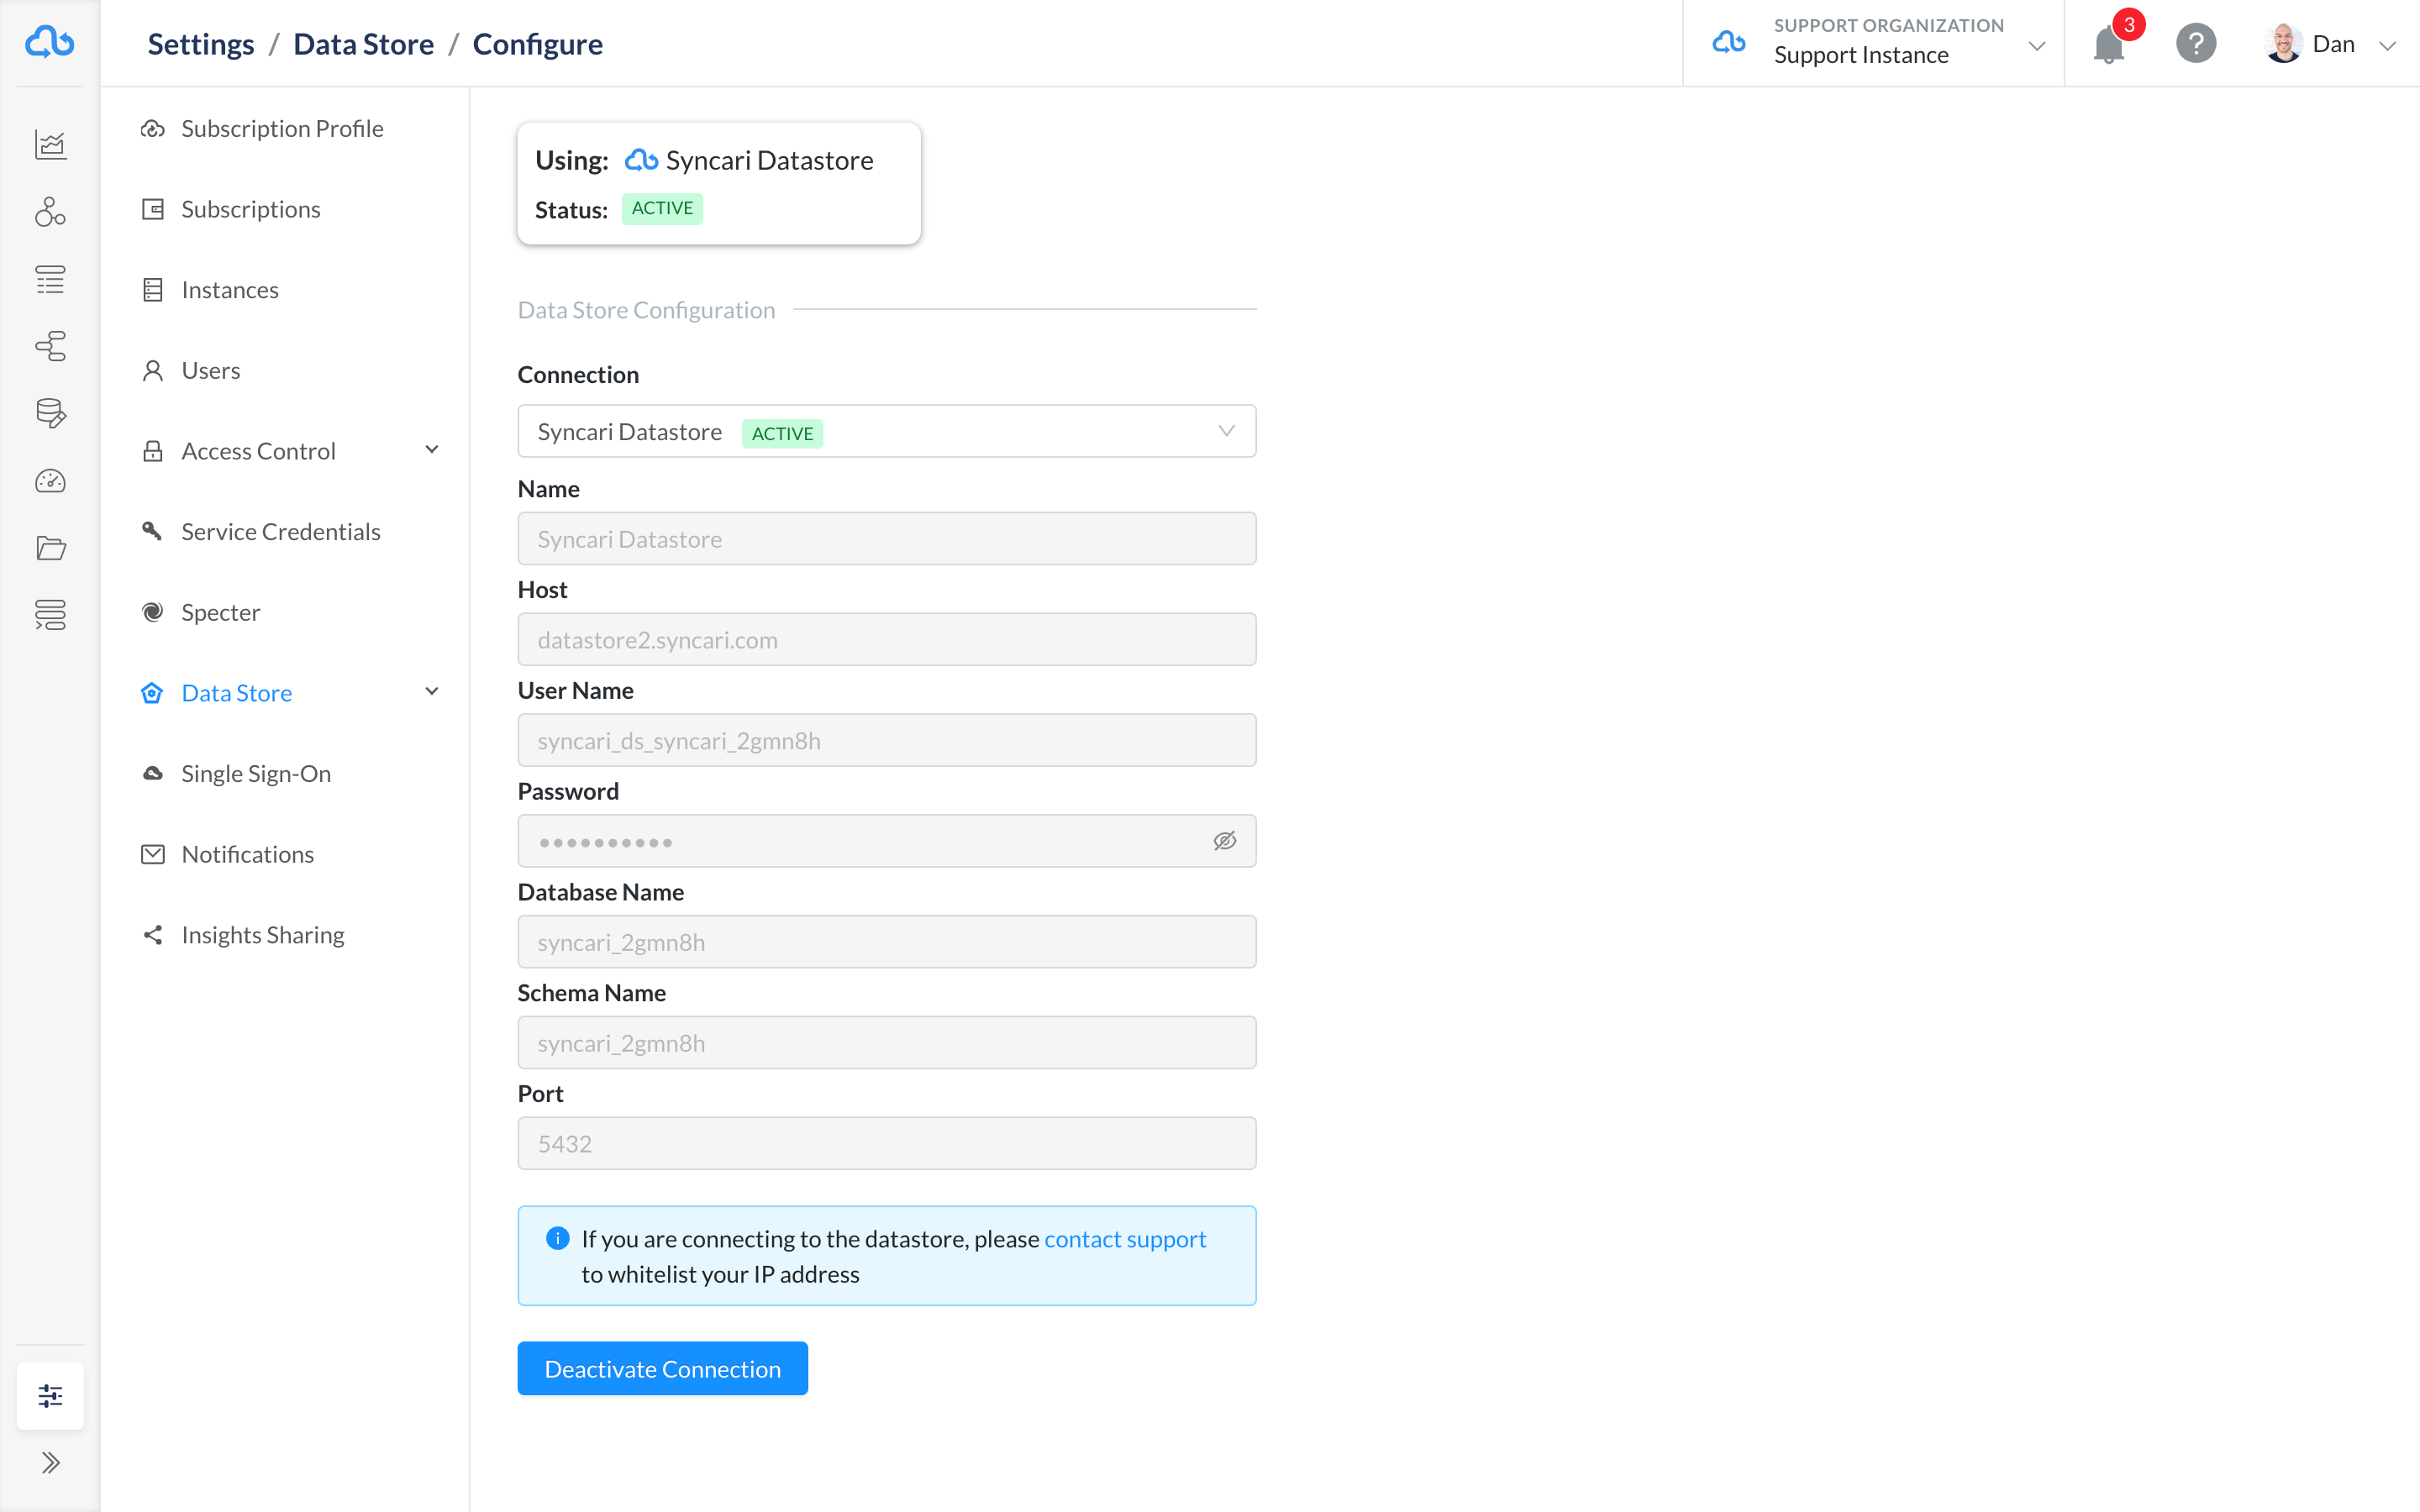
Task: Click the Syncari cloud logo at top left
Action: (49, 43)
